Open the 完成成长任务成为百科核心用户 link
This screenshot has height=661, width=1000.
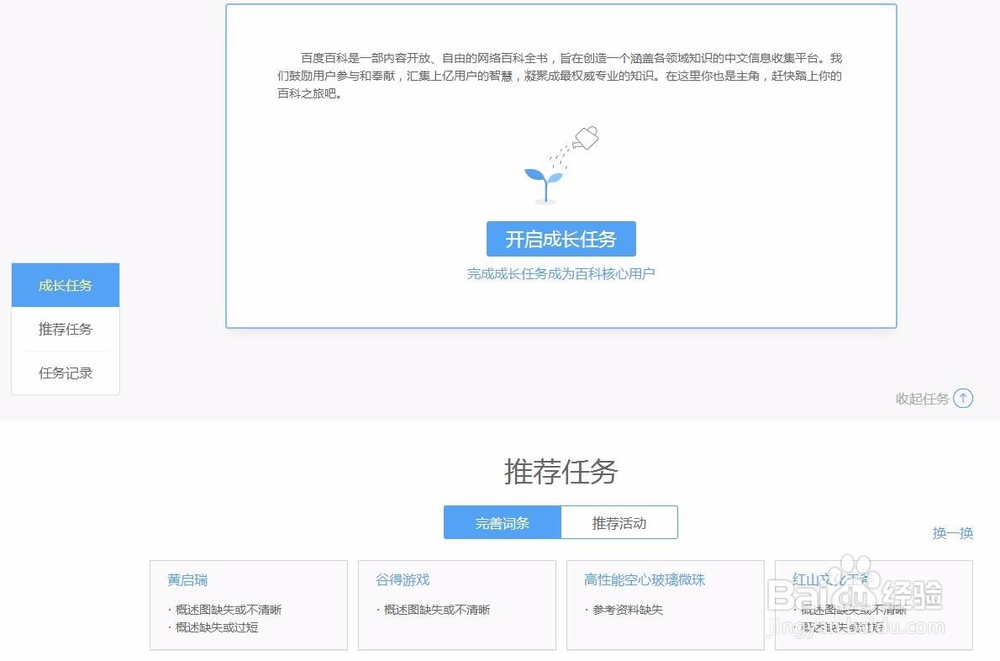pos(561,271)
